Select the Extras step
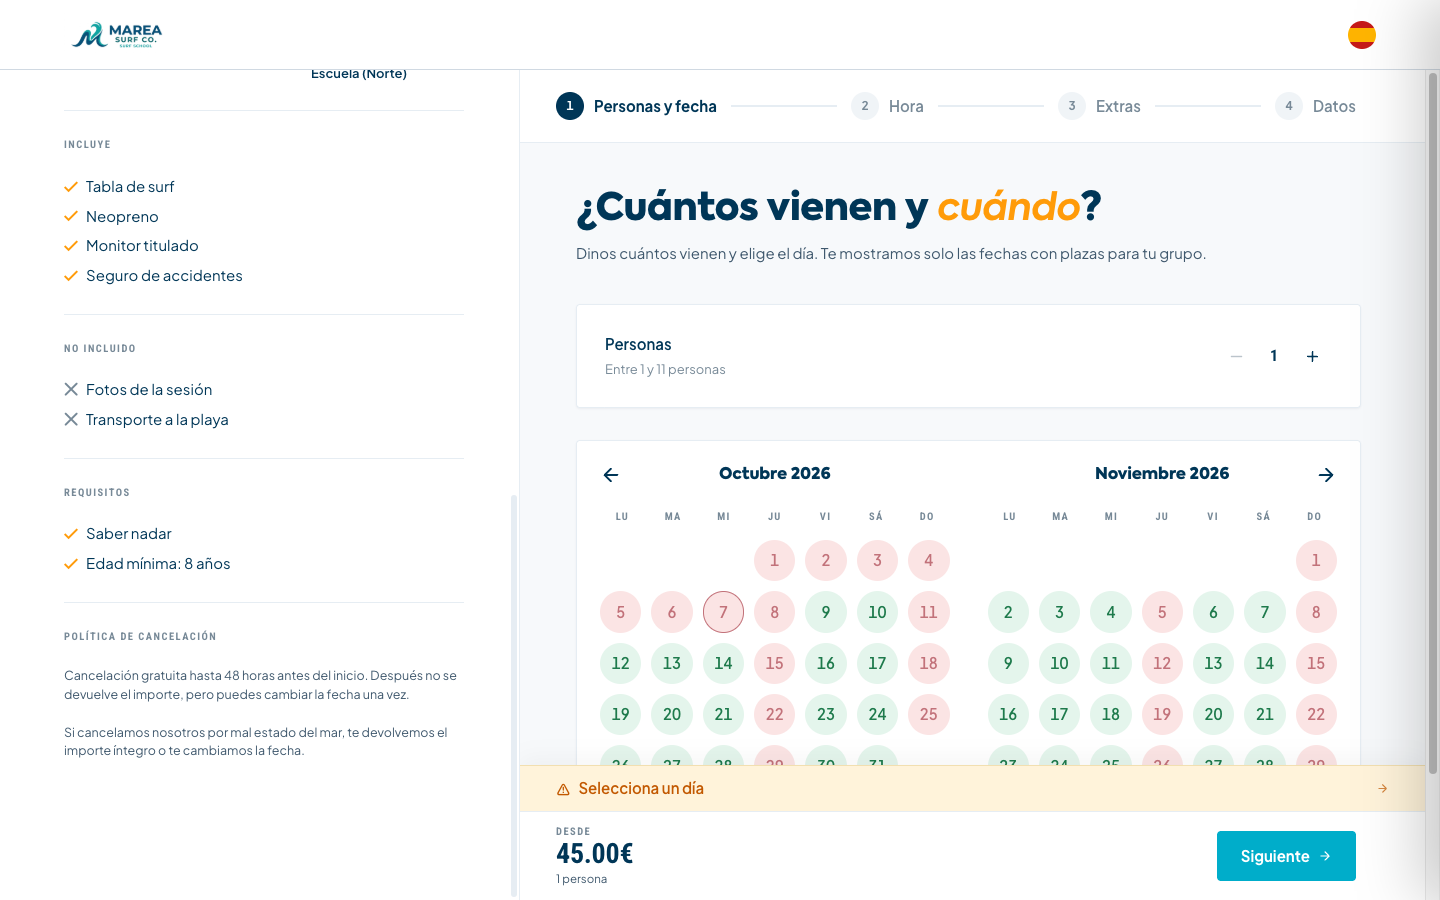1440x900 pixels. click(x=1099, y=106)
